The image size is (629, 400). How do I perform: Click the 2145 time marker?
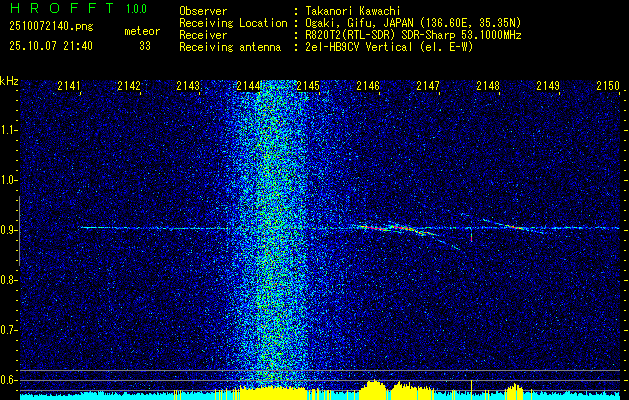308,86
